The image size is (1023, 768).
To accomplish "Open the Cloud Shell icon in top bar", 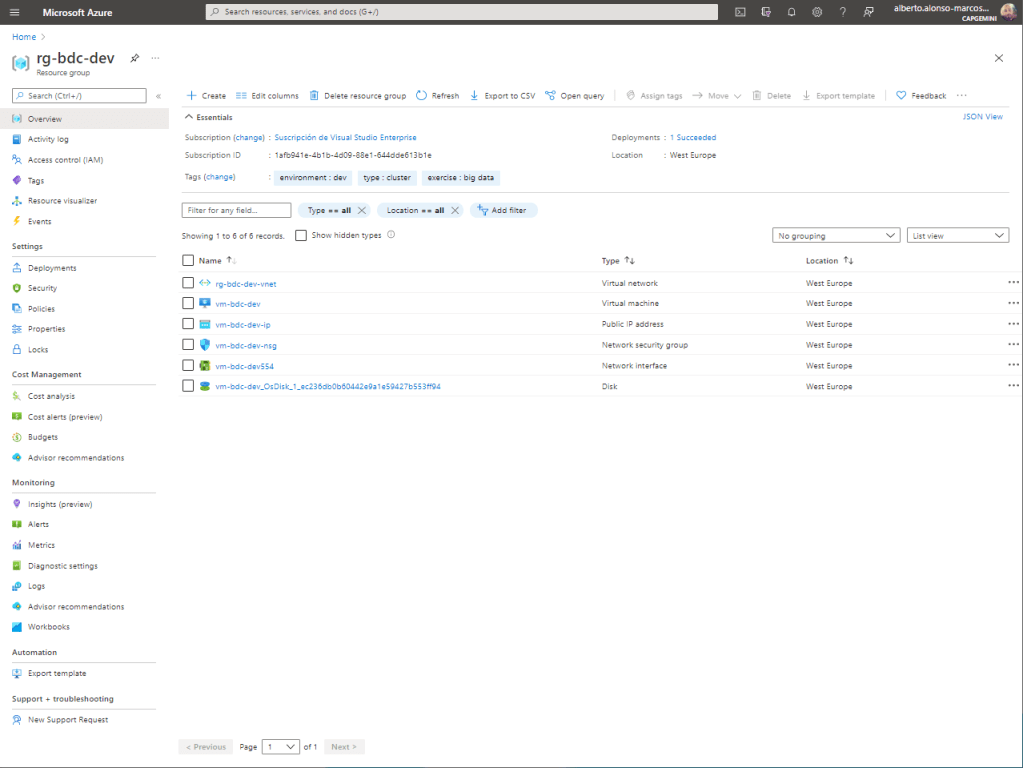I will click(x=740, y=12).
